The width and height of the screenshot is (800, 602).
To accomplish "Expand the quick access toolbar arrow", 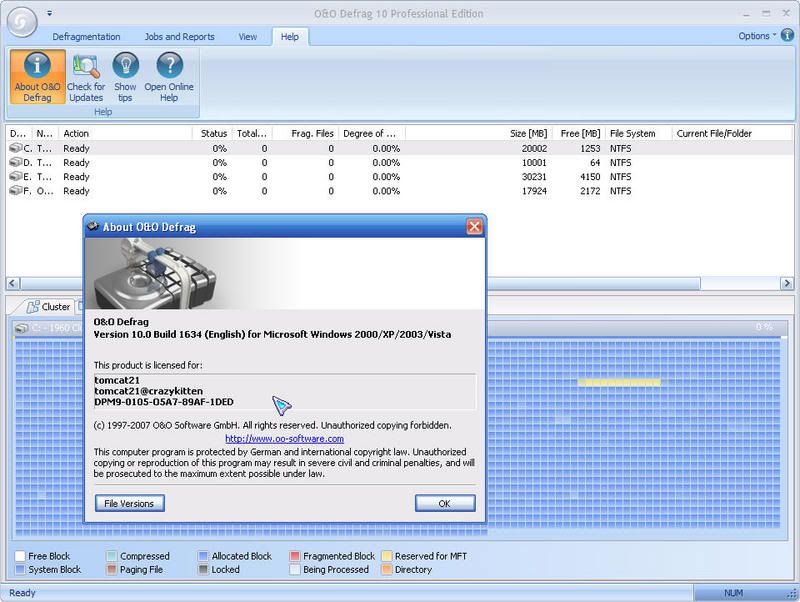I will 50,14.
